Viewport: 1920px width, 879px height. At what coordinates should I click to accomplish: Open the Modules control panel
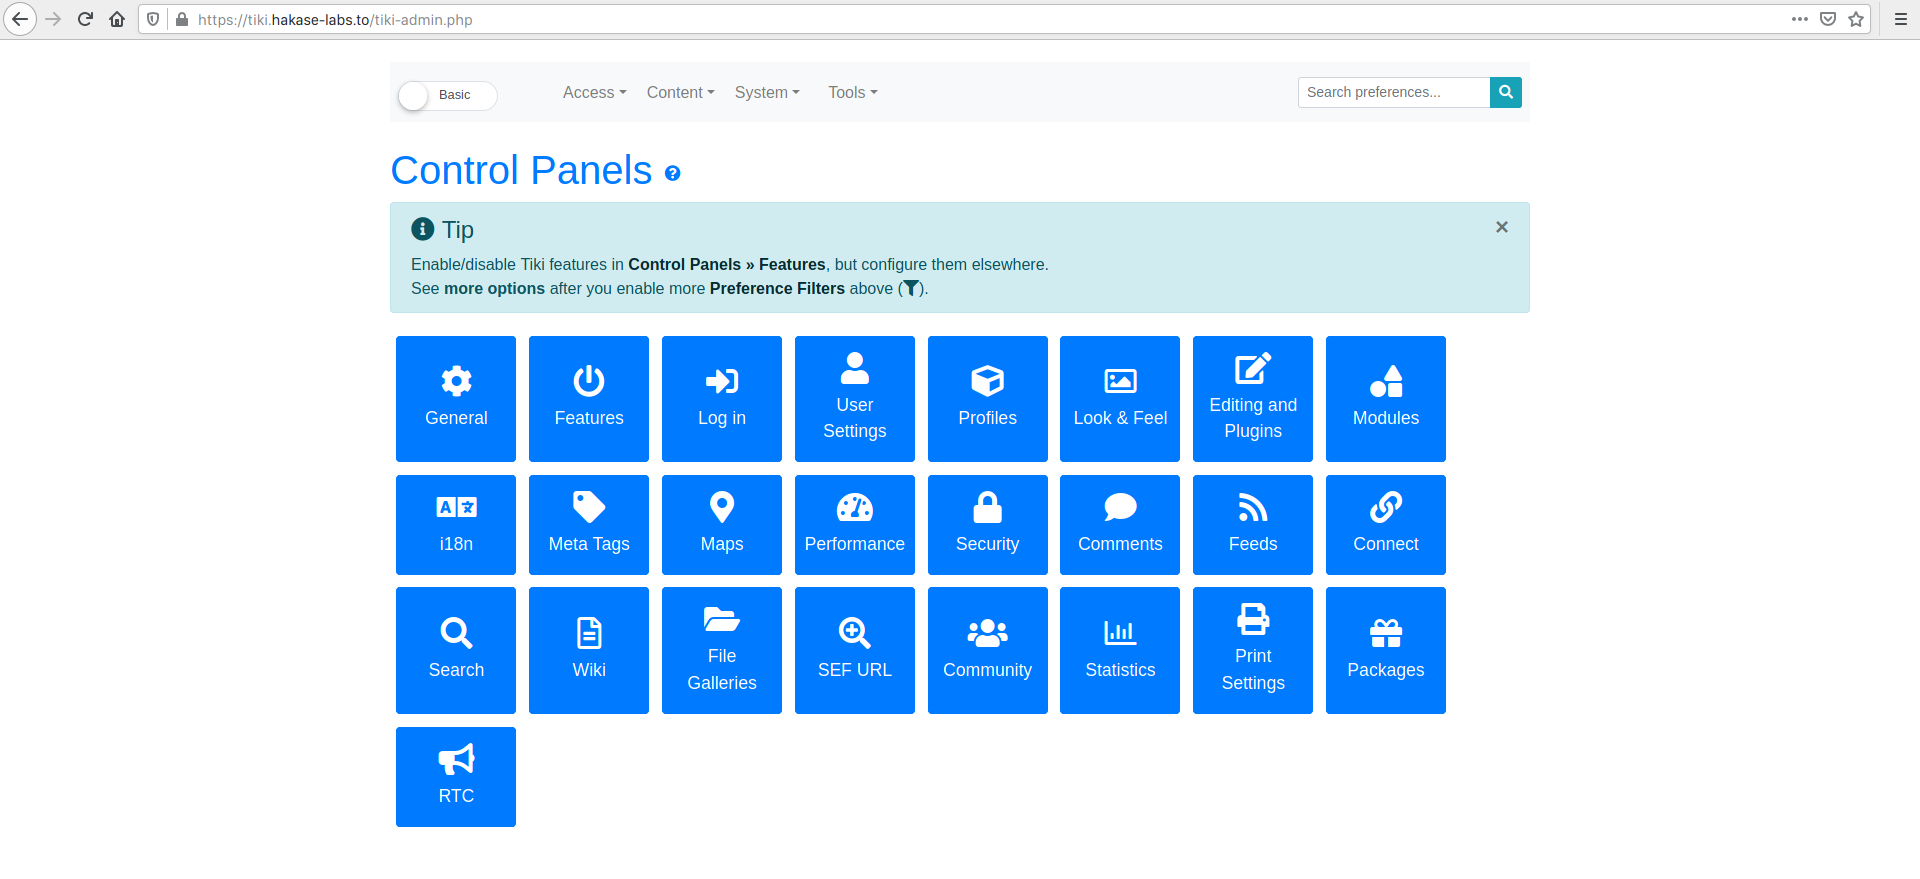(1386, 398)
